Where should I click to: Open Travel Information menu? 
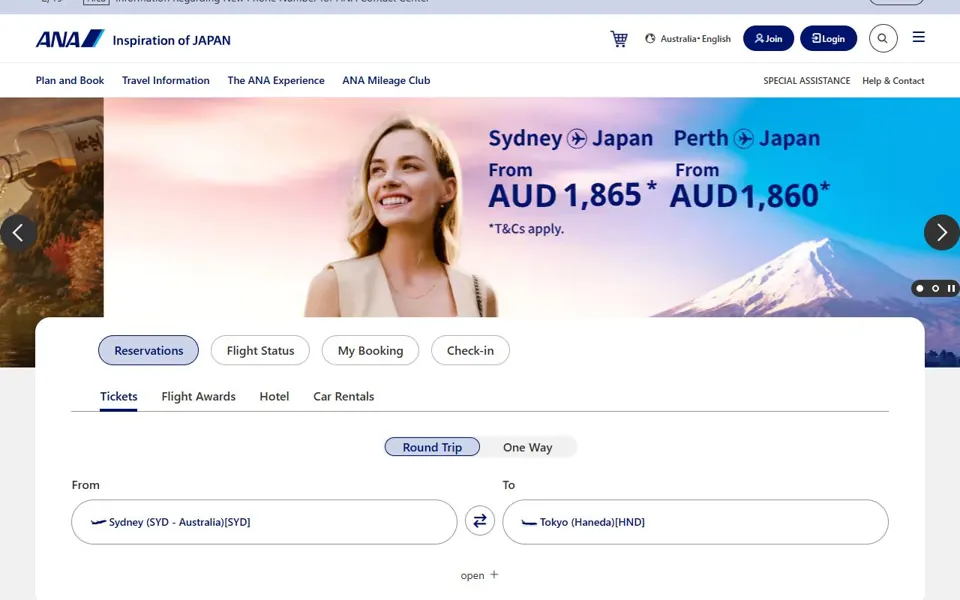[x=165, y=80]
